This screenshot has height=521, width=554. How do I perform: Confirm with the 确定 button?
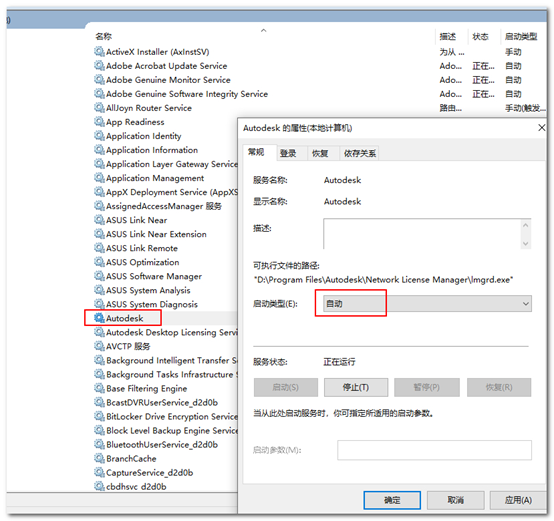(392, 500)
